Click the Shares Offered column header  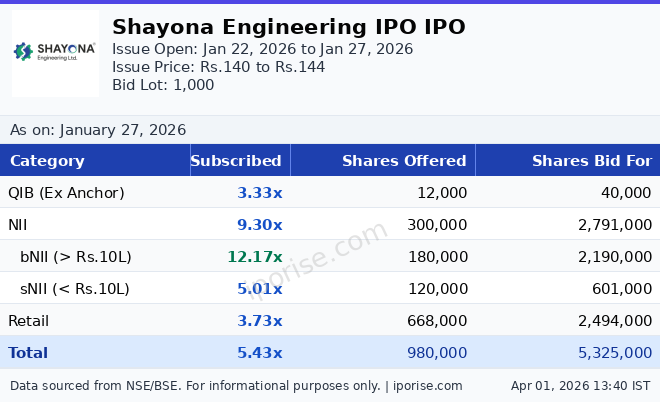click(x=404, y=161)
